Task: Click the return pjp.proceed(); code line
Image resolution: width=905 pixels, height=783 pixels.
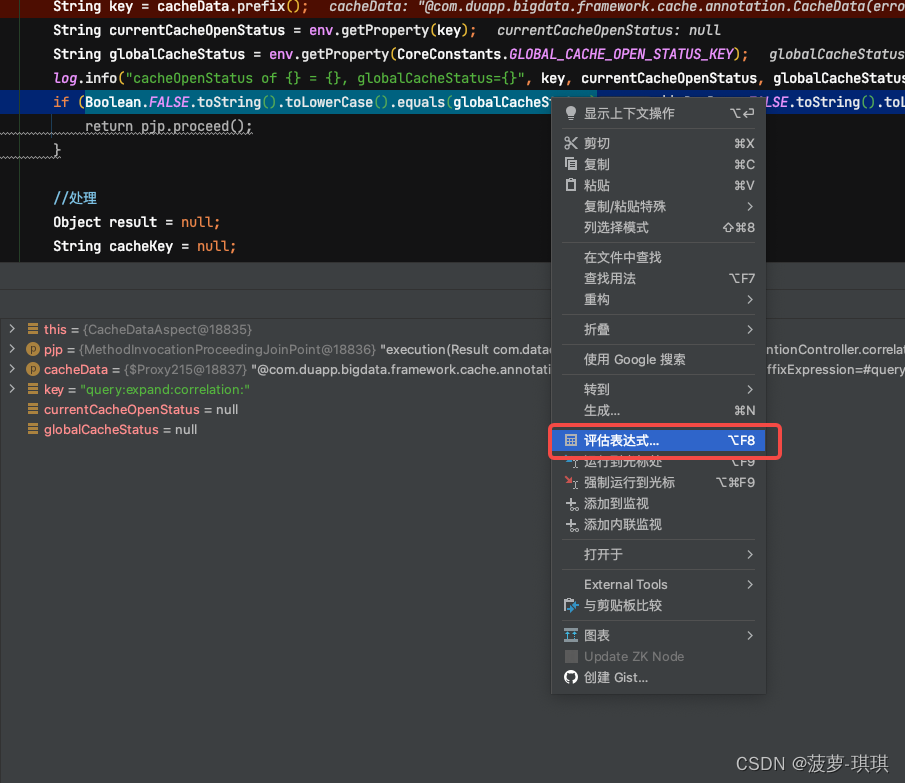Action: coord(169,126)
